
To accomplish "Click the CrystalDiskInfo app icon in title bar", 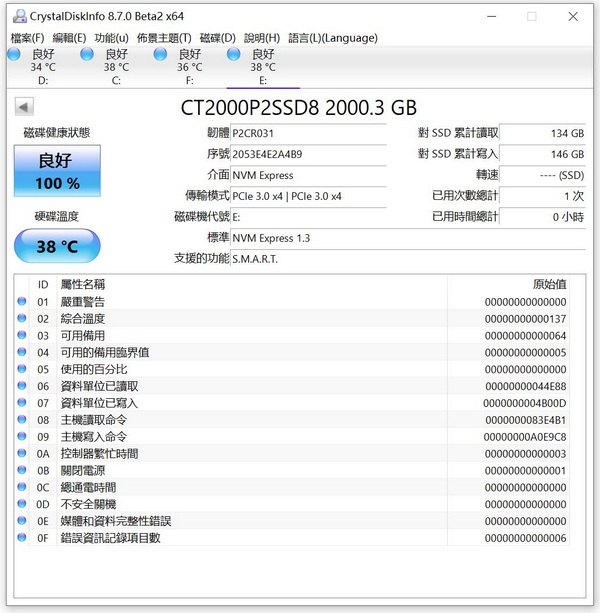I will pos(20,16).
